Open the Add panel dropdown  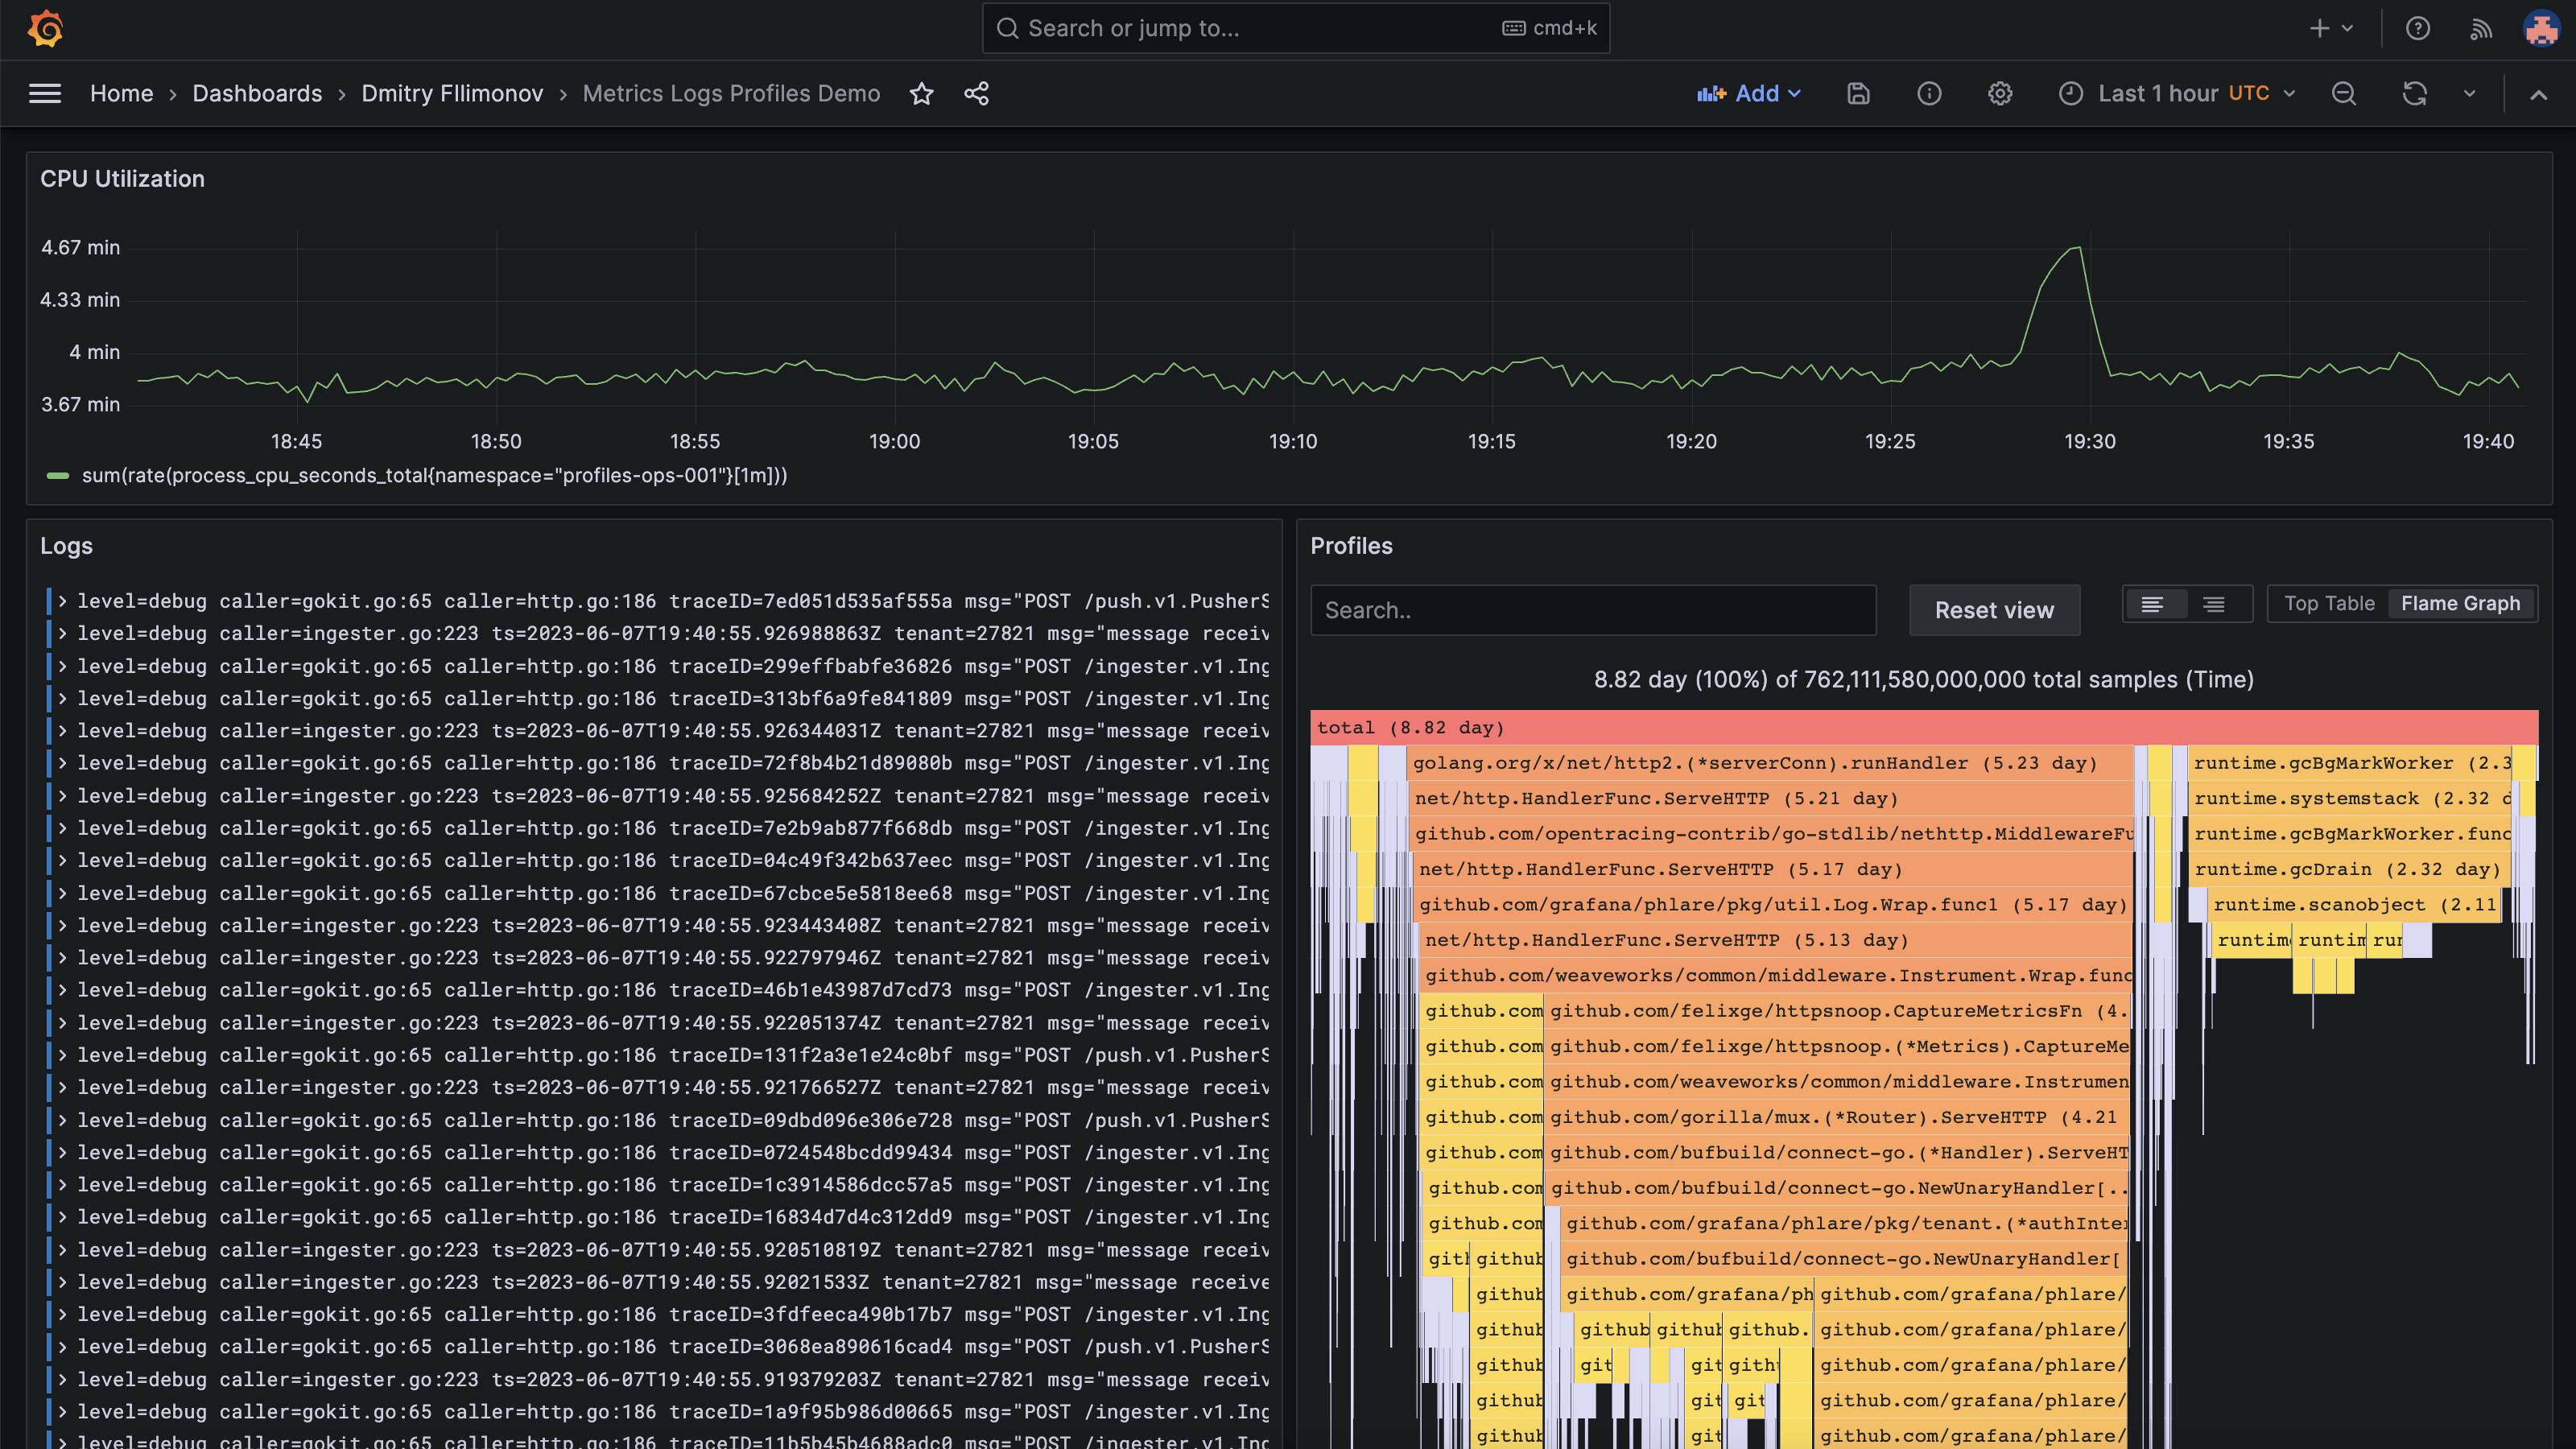tap(1748, 93)
